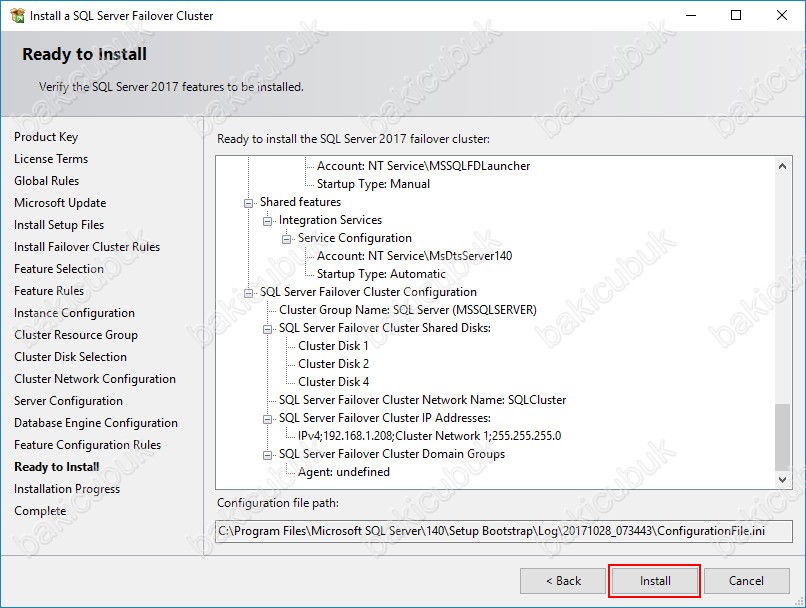Select SQL Server Failover Cluster IP Addresses row
The image size is (806, 608).
point(384,418)
